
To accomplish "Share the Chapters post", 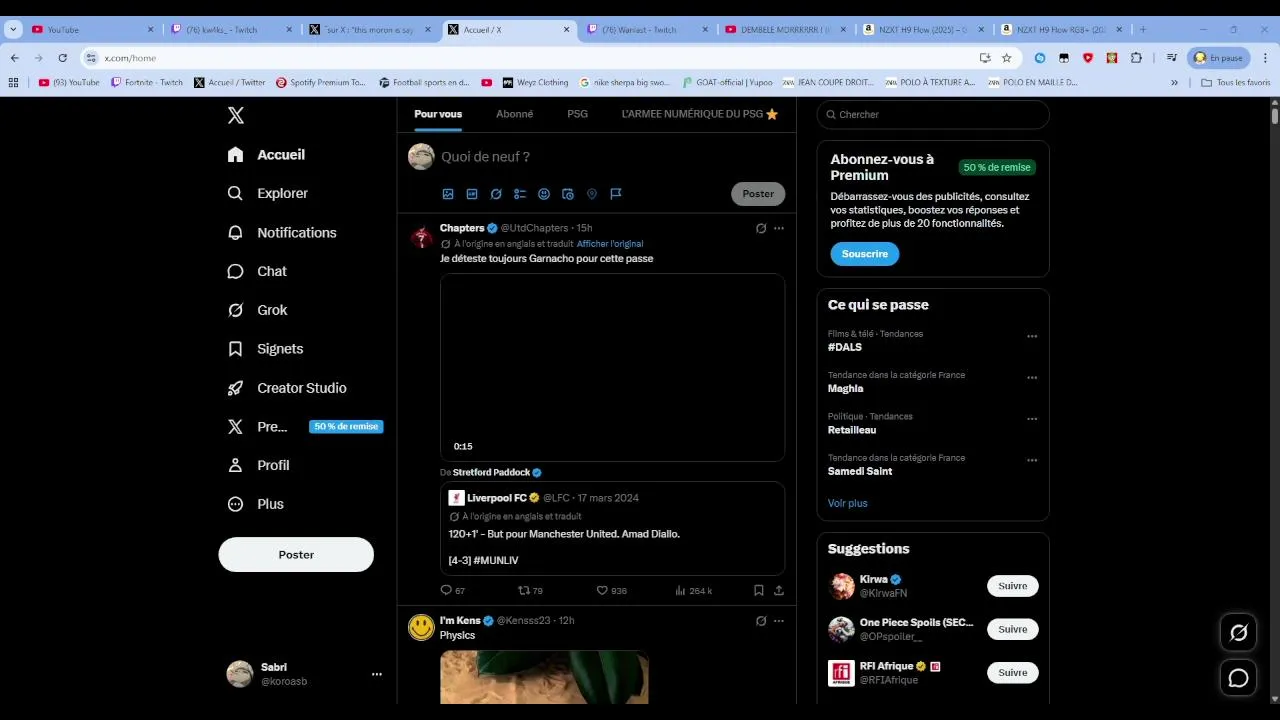I will tap(779, 591).
